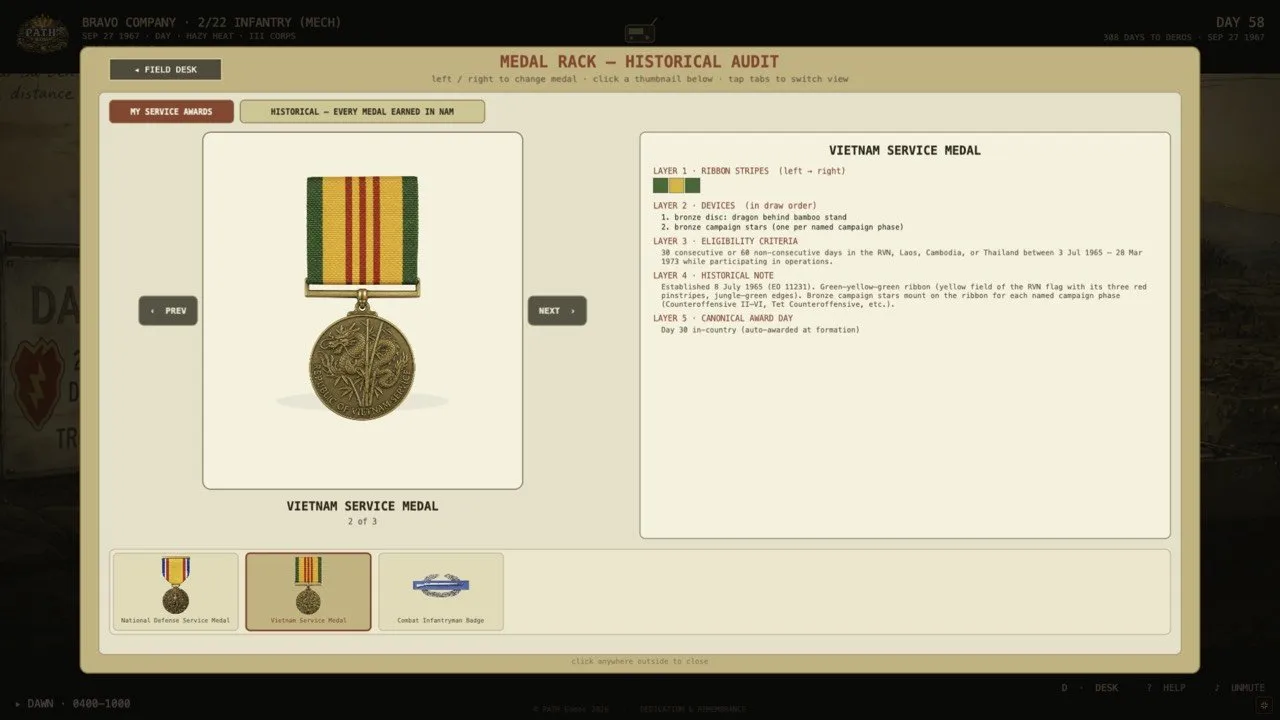
Task: Open Help from the bottom bar
Action: [x=1166, y=688]
